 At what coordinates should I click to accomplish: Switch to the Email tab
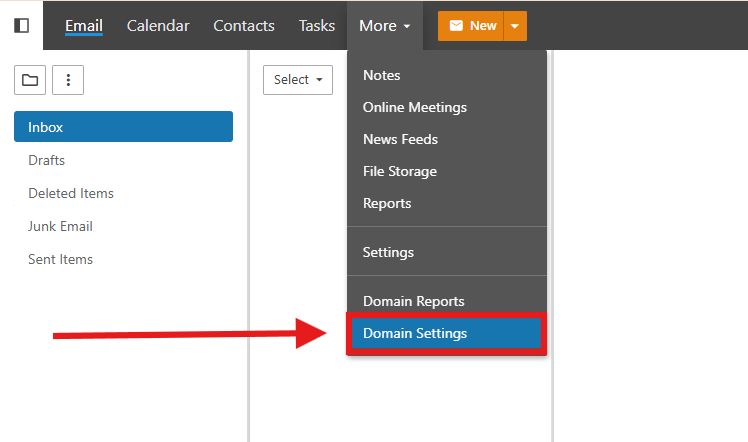84,26
